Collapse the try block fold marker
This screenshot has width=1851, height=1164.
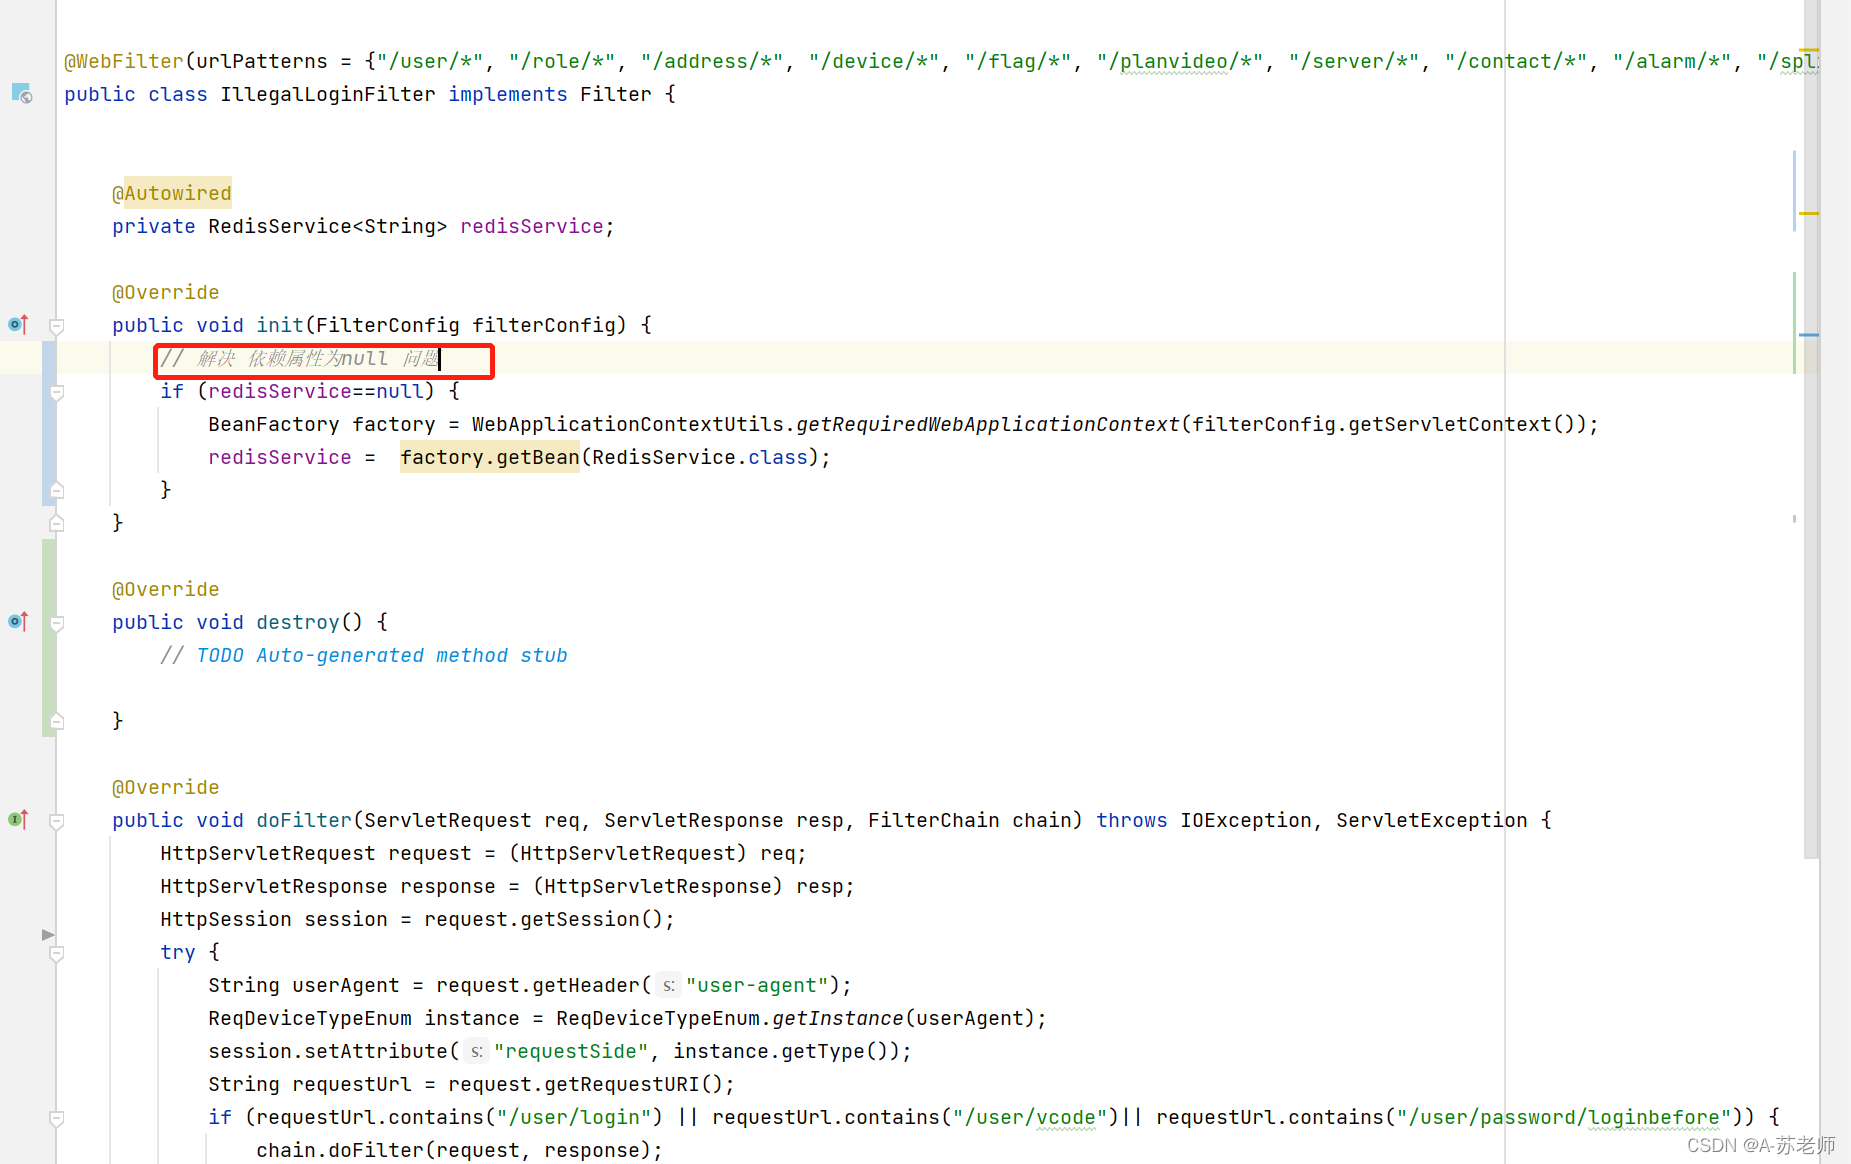pyautogui.click(x=57, y=953)
